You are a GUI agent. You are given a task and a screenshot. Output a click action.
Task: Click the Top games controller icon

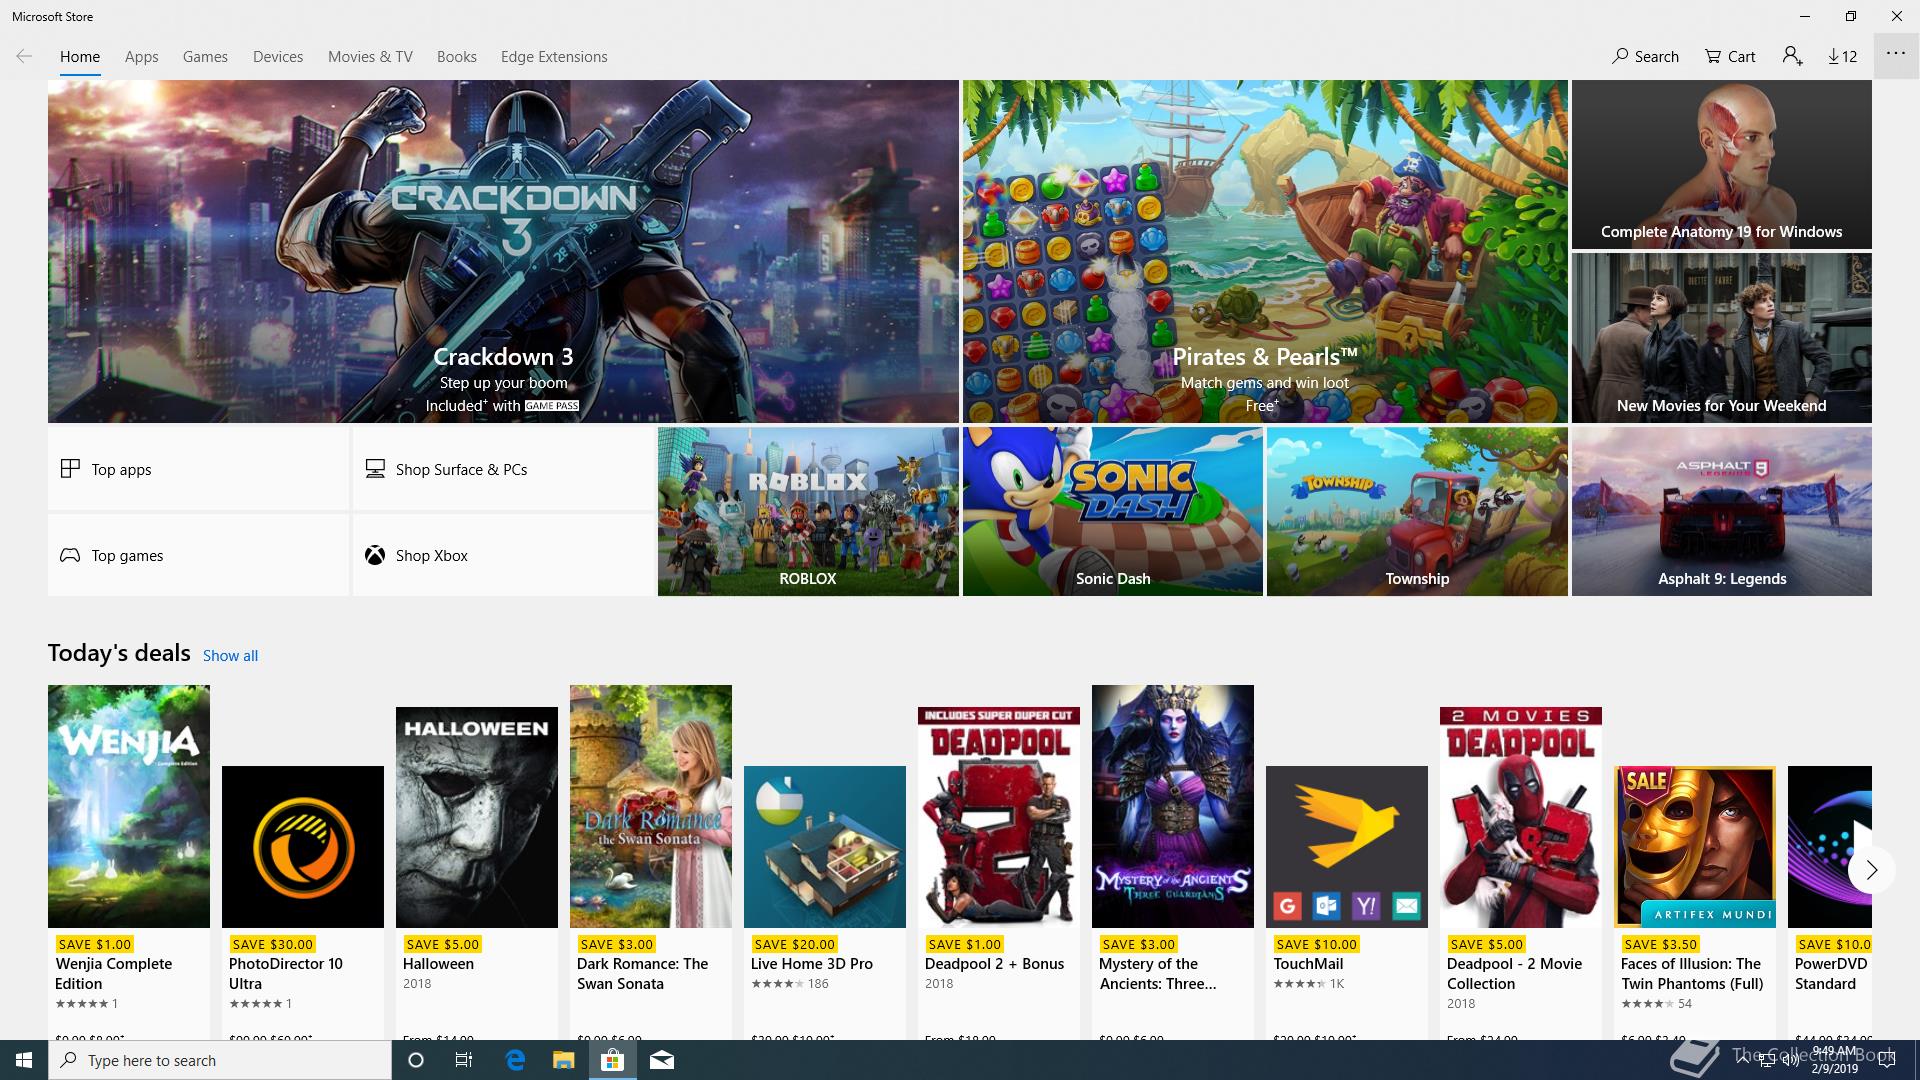pyautogui.click(x=70, y=555)
